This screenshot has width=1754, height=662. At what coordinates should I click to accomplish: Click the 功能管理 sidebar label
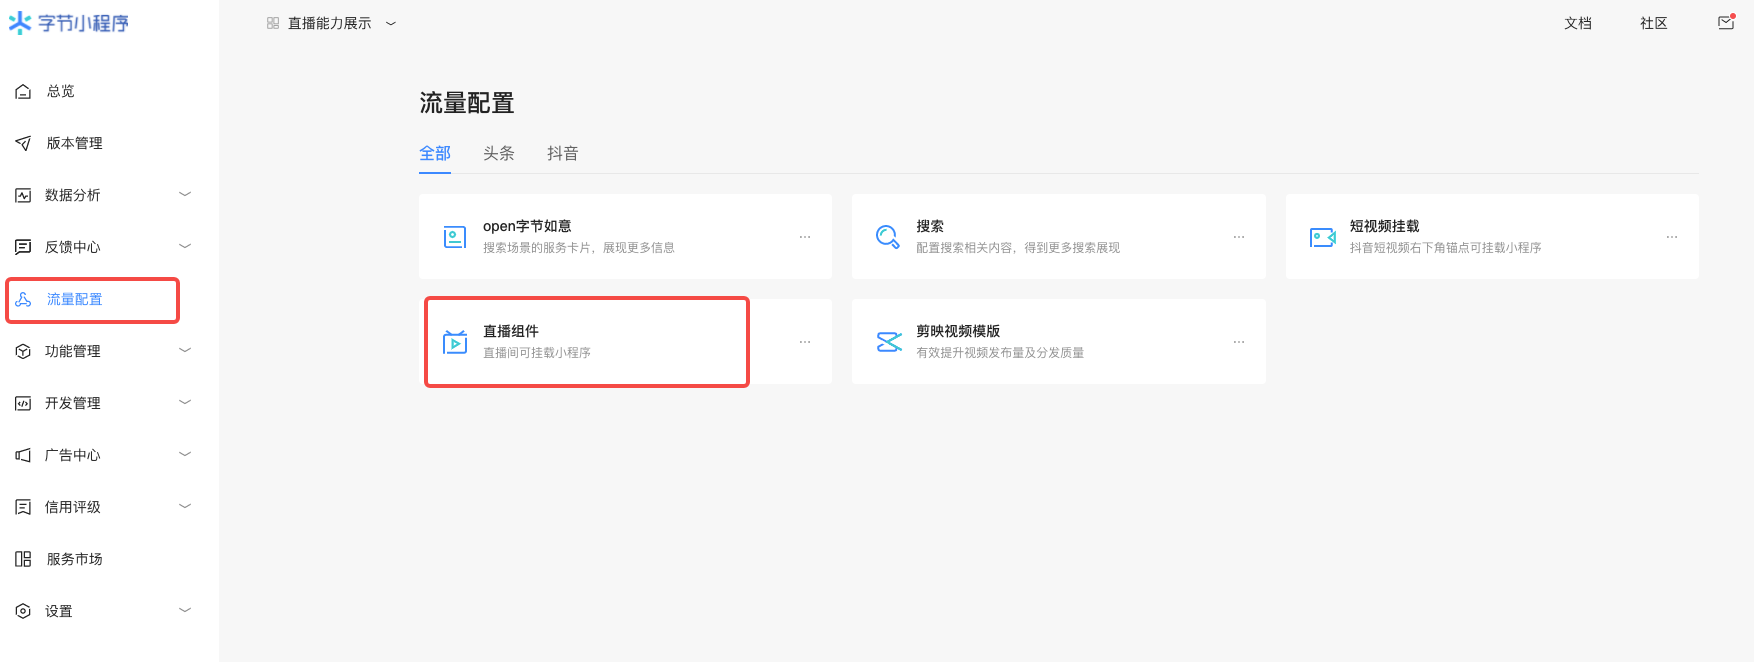click(x=73, y=351)
